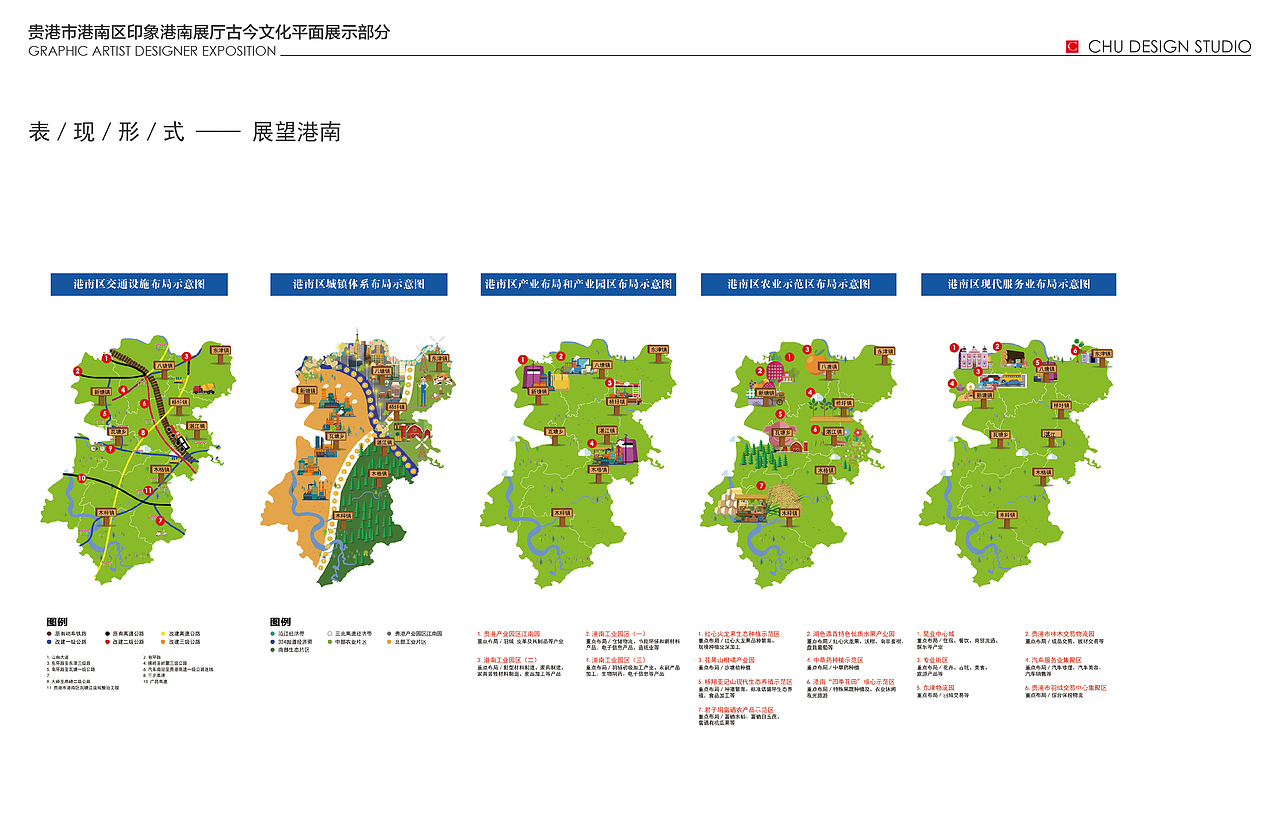Click the 图例 heading under the town-system map
This screenshot has height=839, width=1280.
coord(280,622)
